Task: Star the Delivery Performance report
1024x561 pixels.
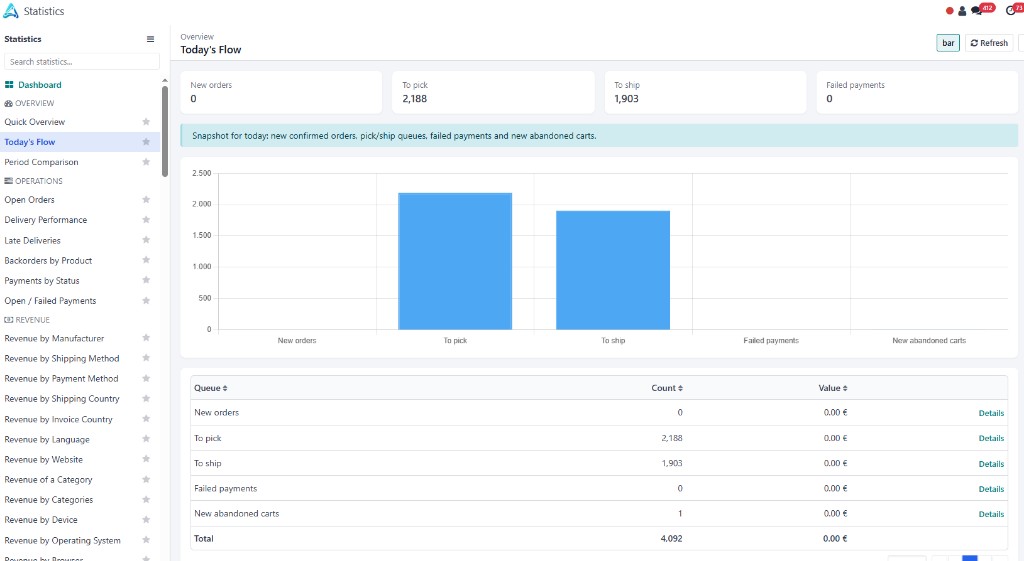Action: click(146, 219)
